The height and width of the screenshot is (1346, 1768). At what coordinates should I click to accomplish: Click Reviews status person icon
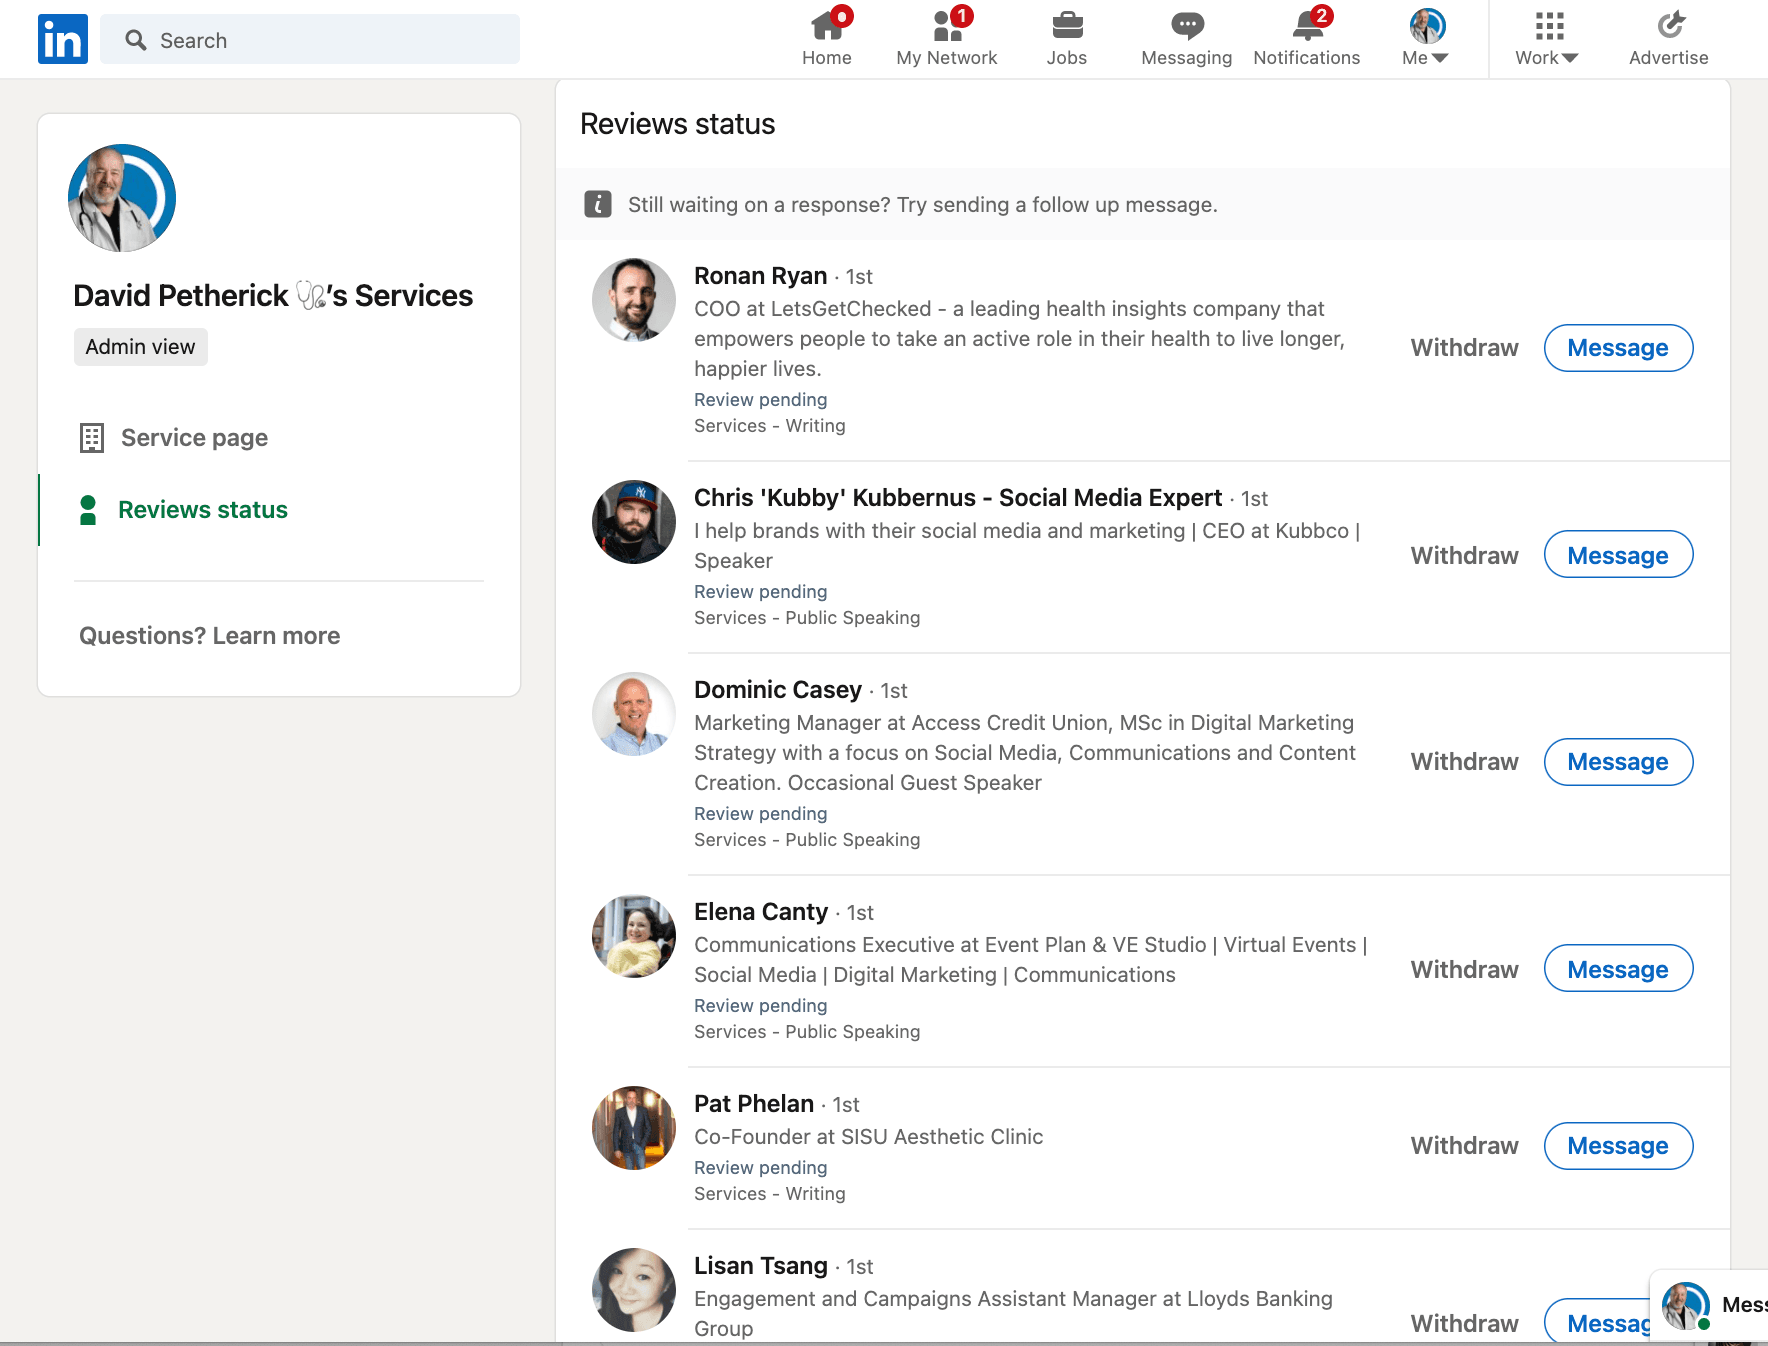point(88,510)
